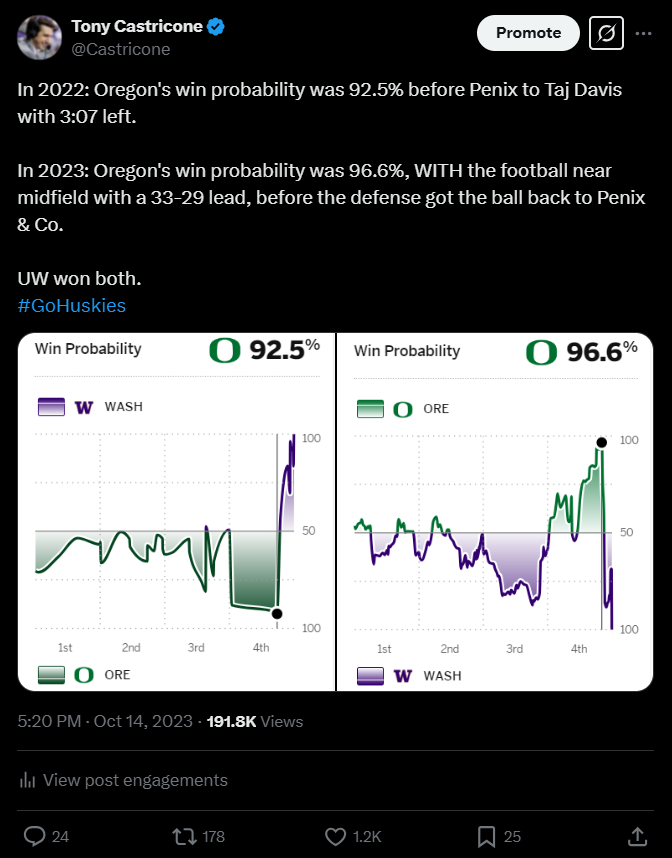Bookmark this post
Image resolution: width=672 pixels, height=858 pixels.
click(x=486, y=835)
